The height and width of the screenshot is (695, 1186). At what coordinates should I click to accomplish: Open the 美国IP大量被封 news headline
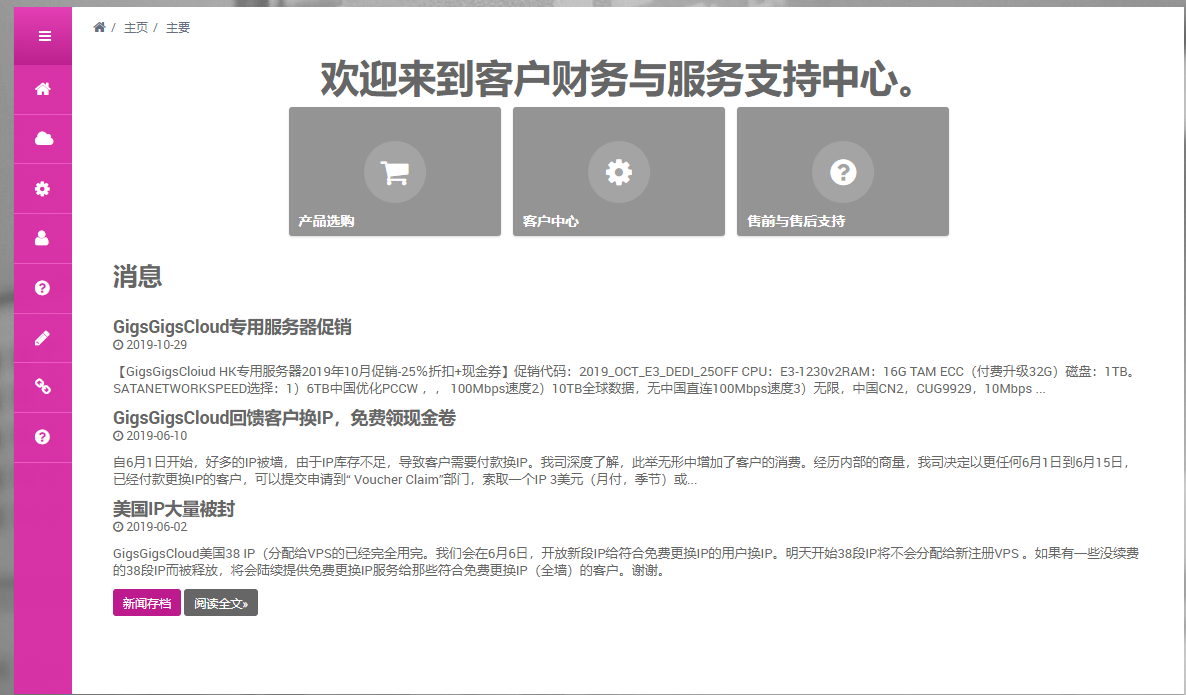(x=174, y=509)
